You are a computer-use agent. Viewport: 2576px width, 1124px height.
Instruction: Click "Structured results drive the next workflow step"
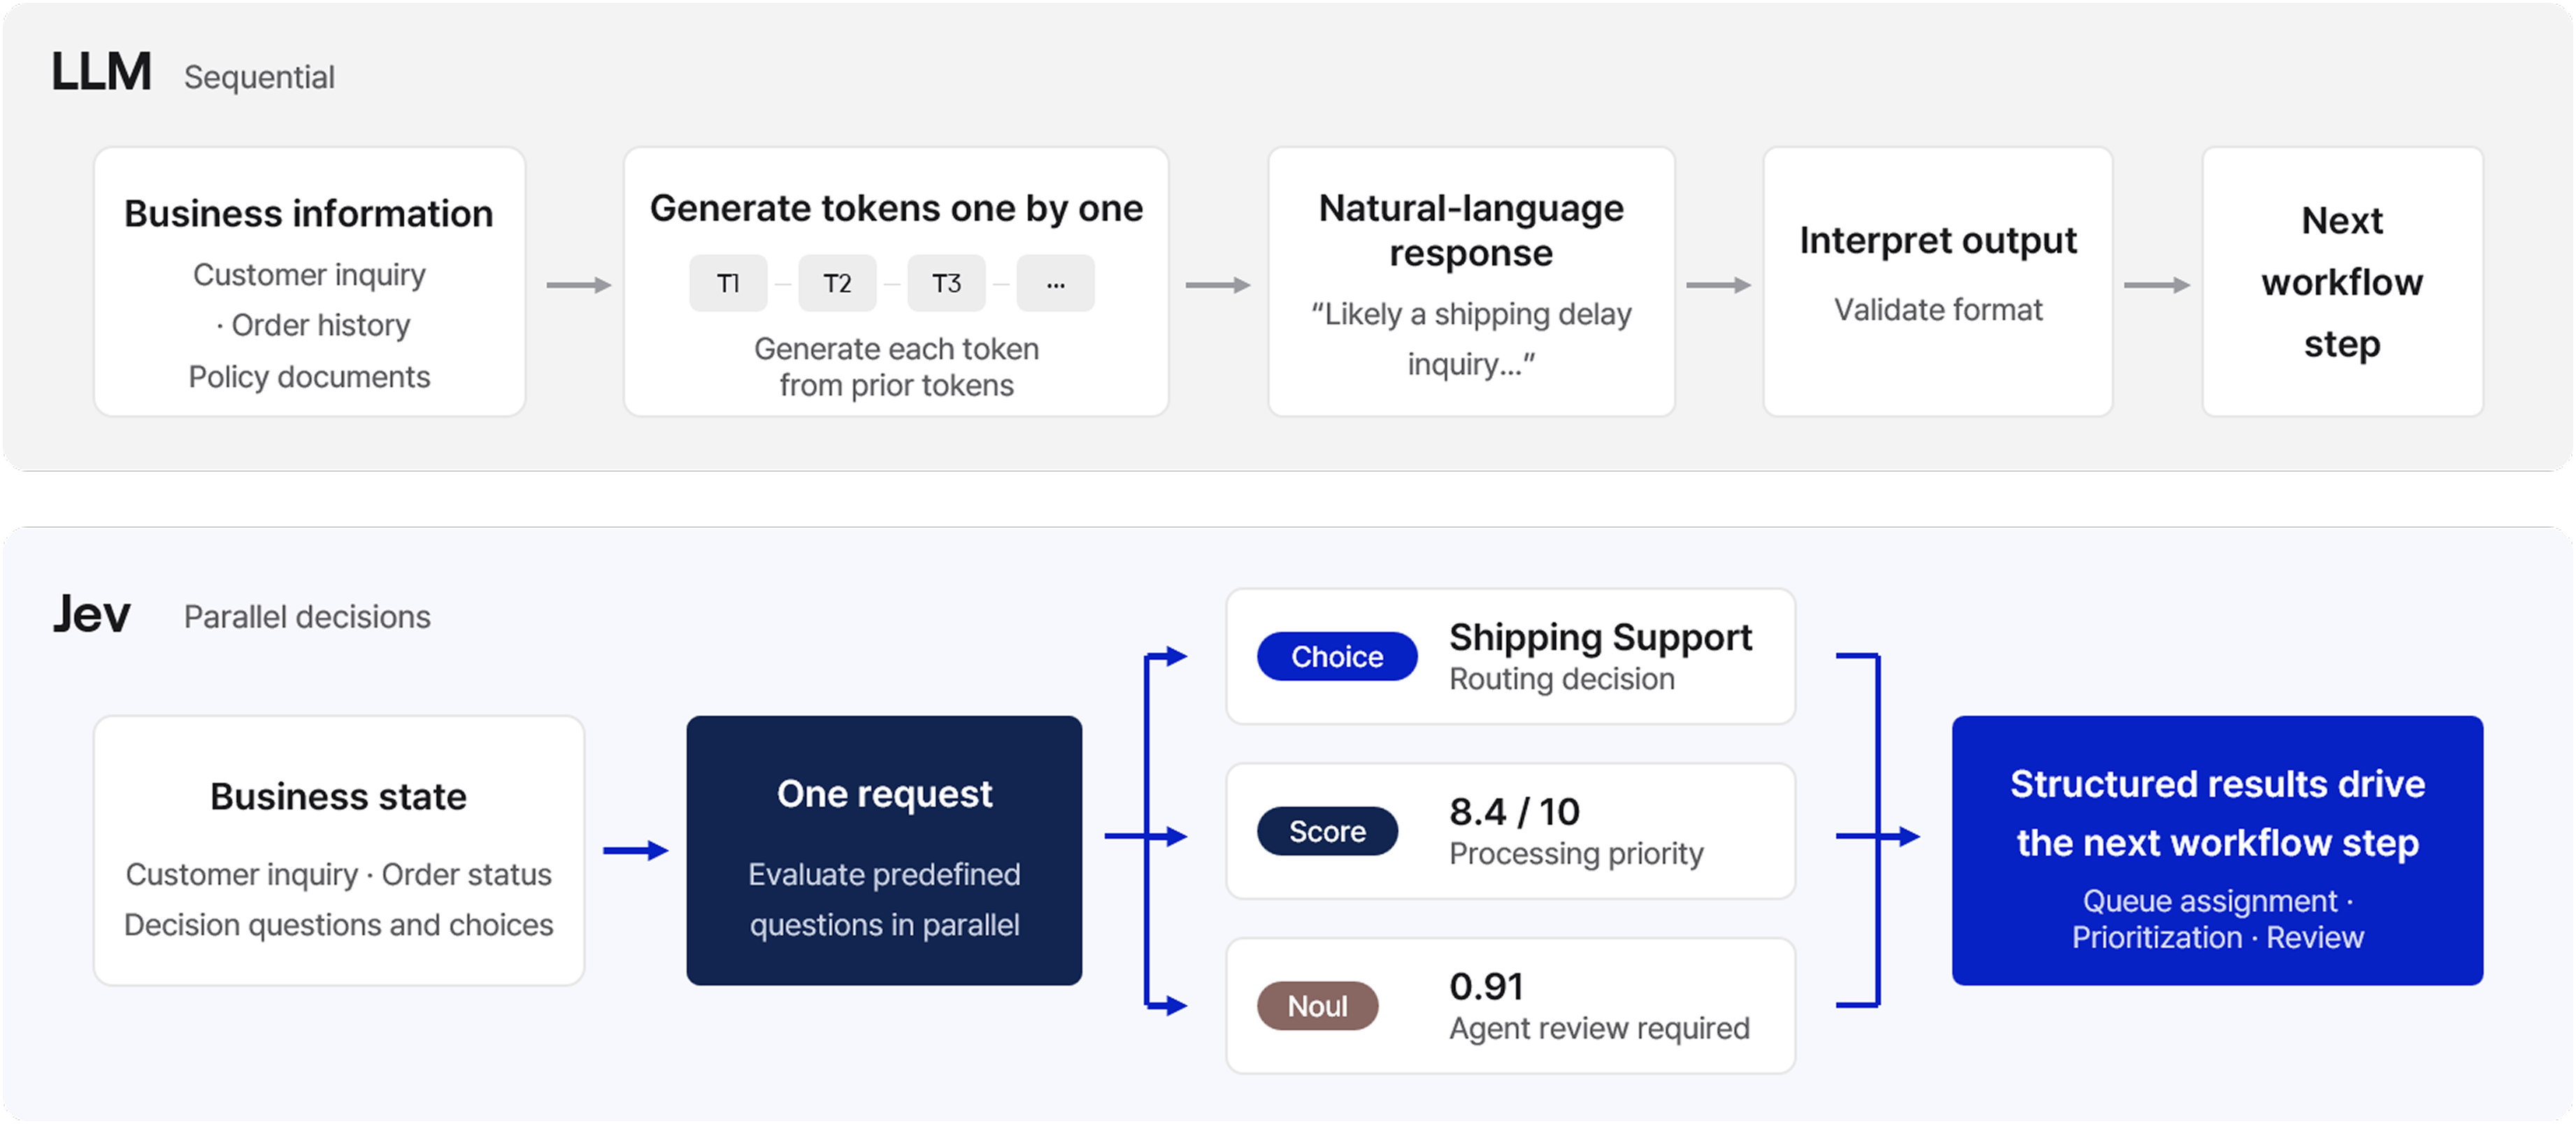coord(2217,813)
